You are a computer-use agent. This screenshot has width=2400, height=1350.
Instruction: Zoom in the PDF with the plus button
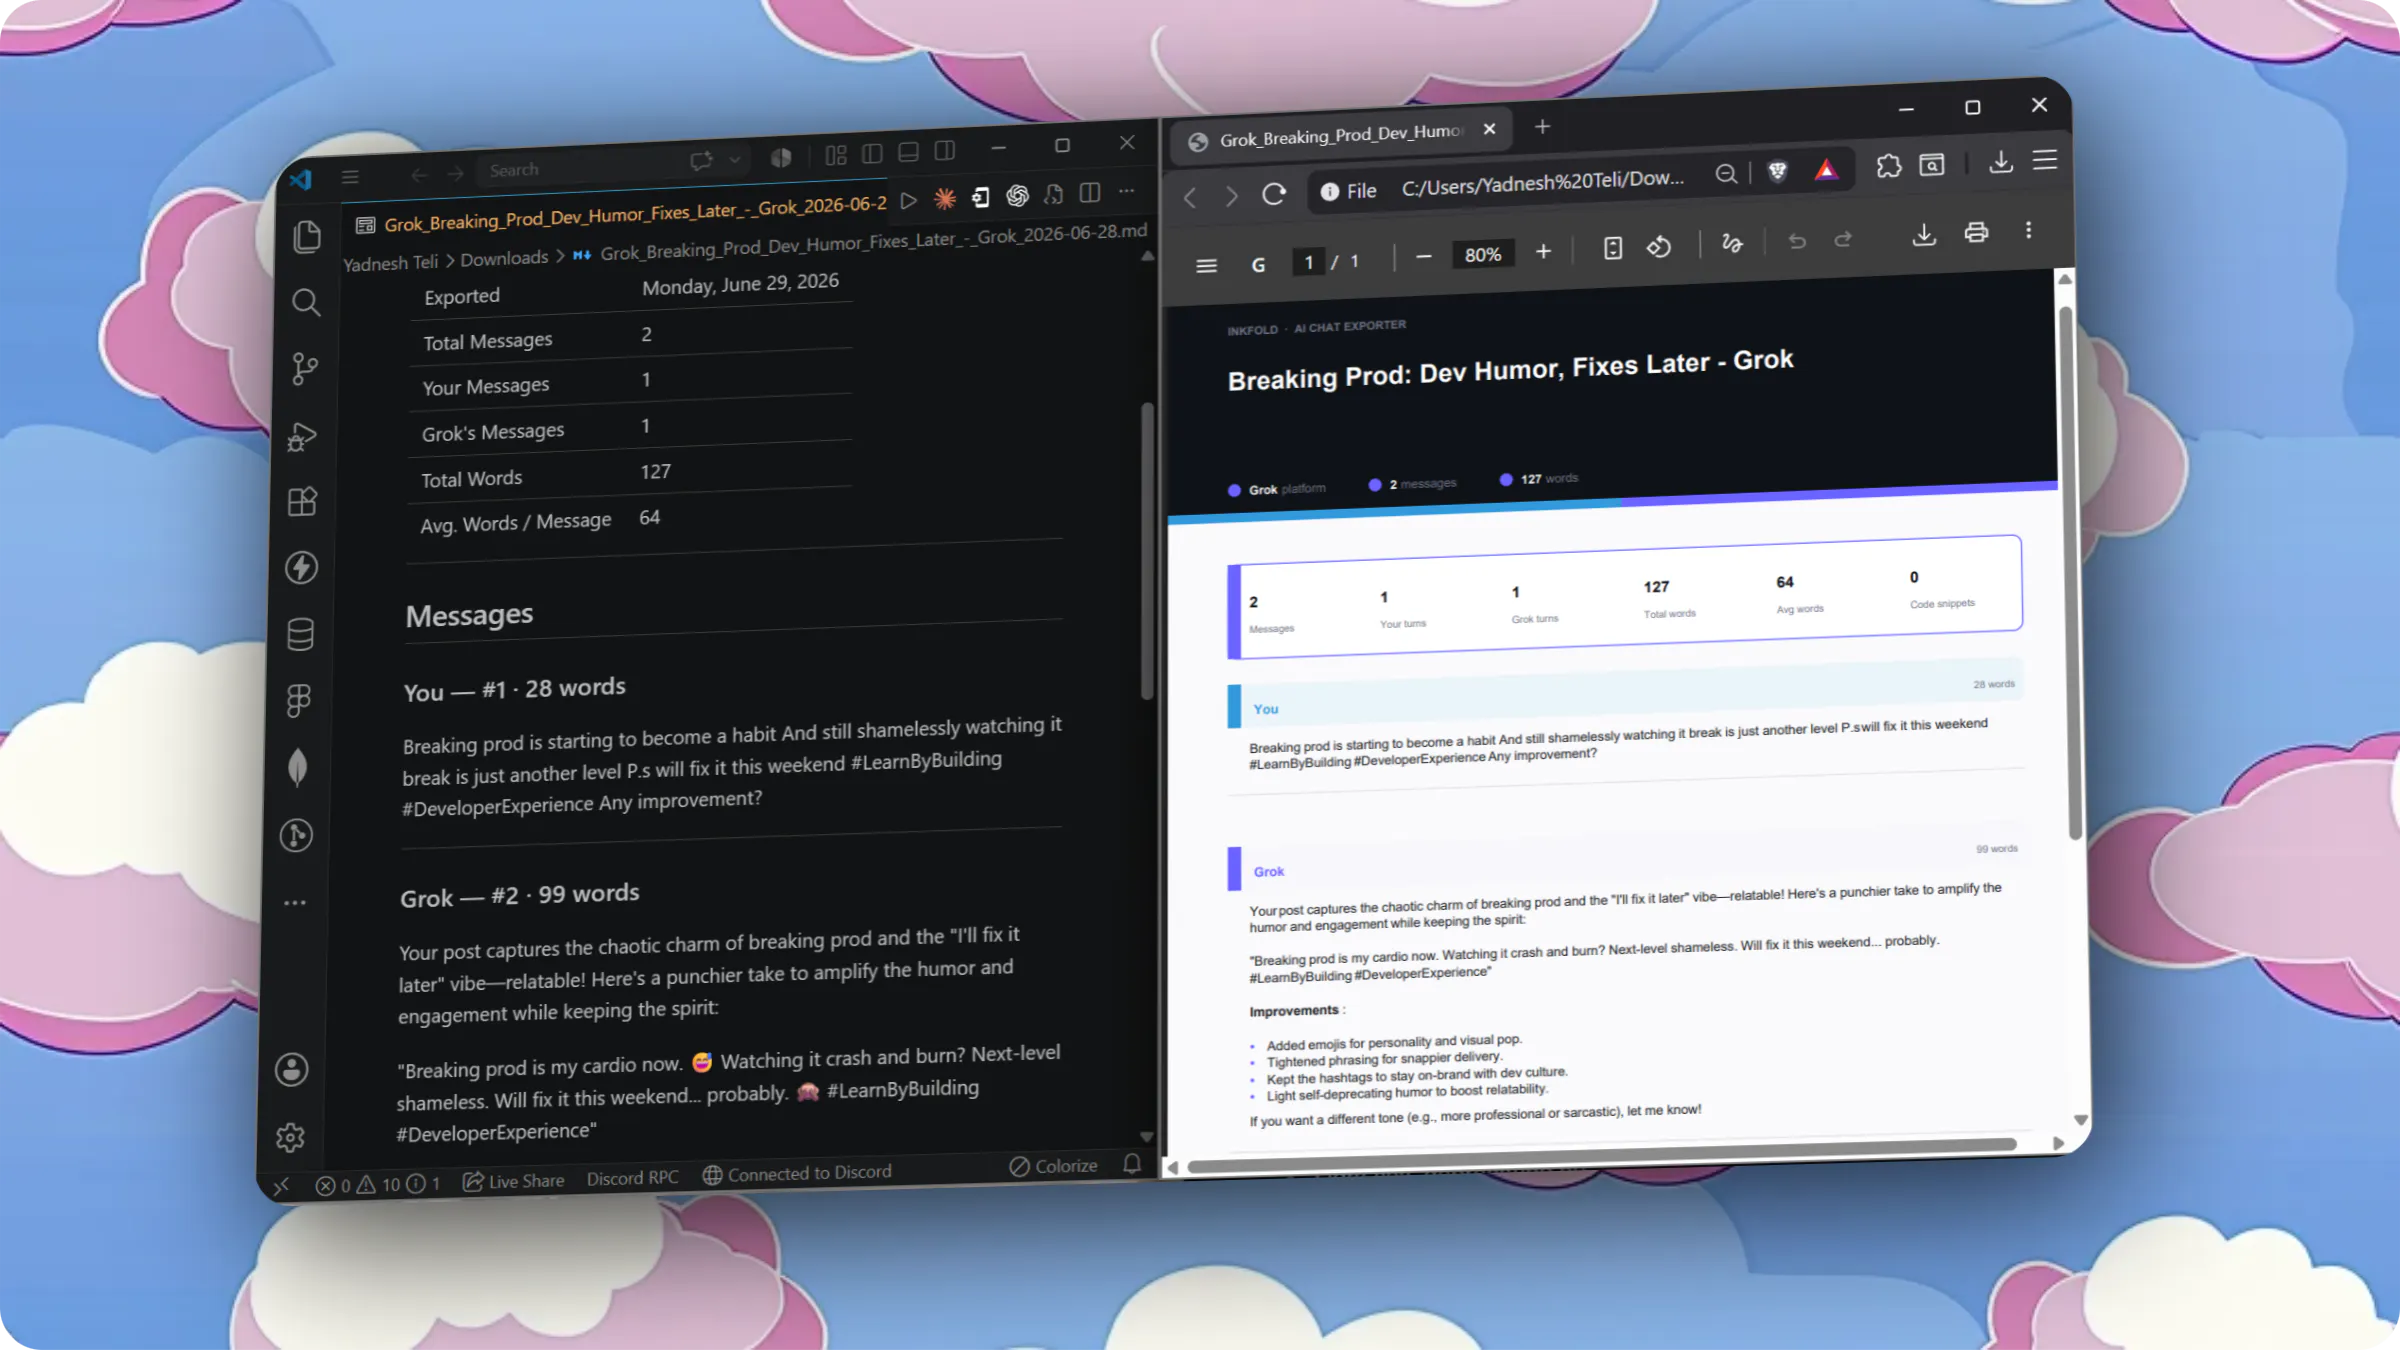[x=1543, y=251]
